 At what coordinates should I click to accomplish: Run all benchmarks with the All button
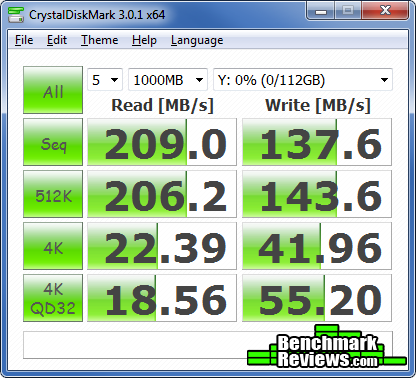[53, 90]
